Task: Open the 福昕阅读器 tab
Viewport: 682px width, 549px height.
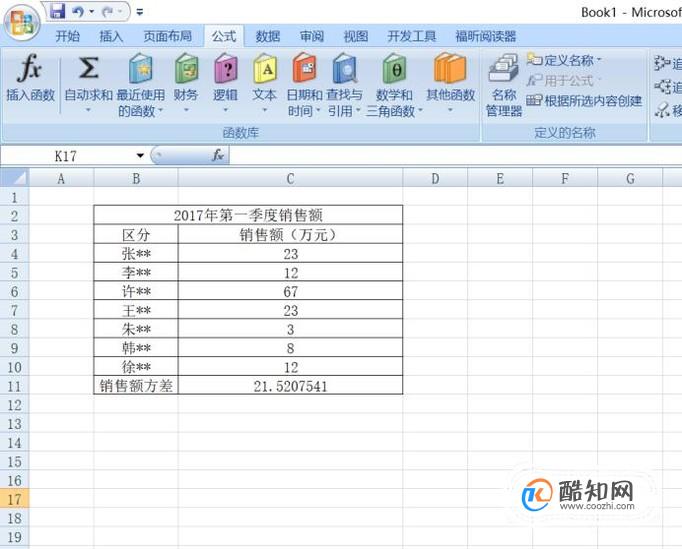Action: [x=486, y=36]
